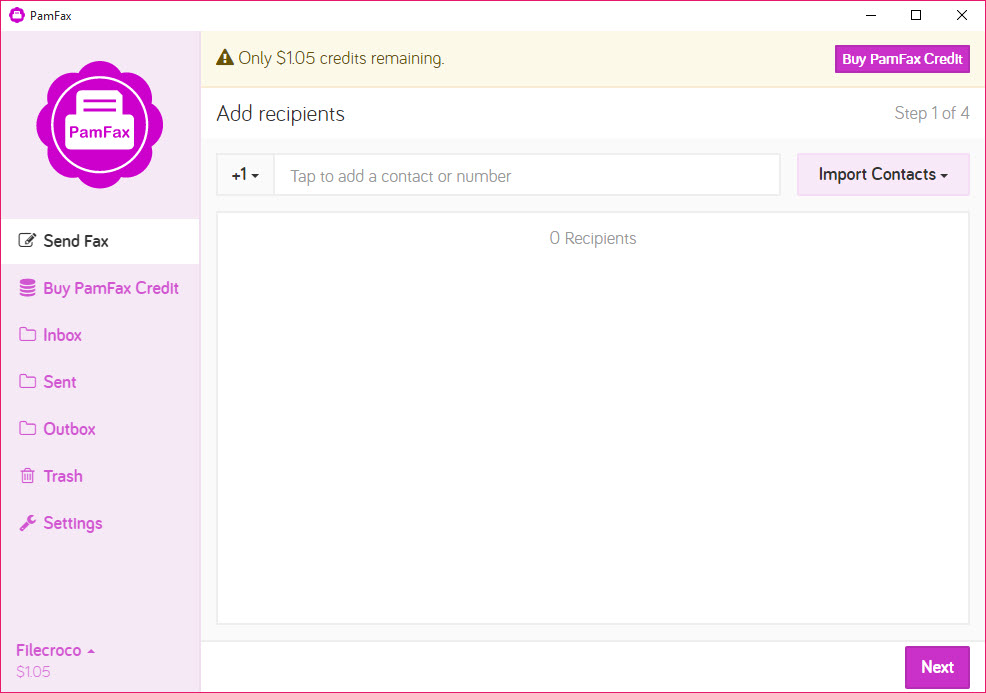Maximize the PamFax window
The image size is (986, 693).
coord(916,15)
